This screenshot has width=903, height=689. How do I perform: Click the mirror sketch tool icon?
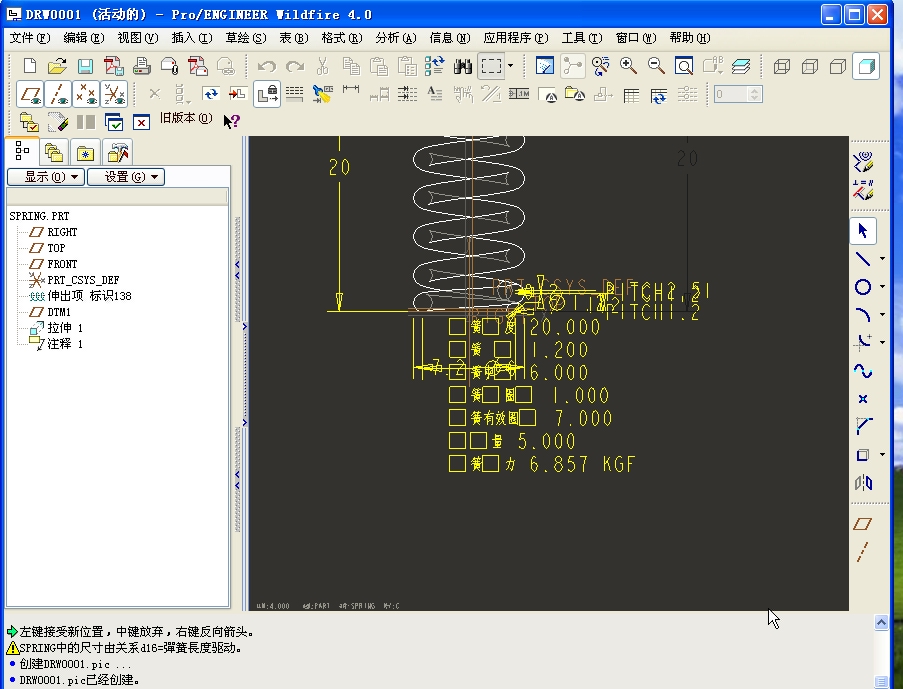pyautogui.click(x=863, y=483)
